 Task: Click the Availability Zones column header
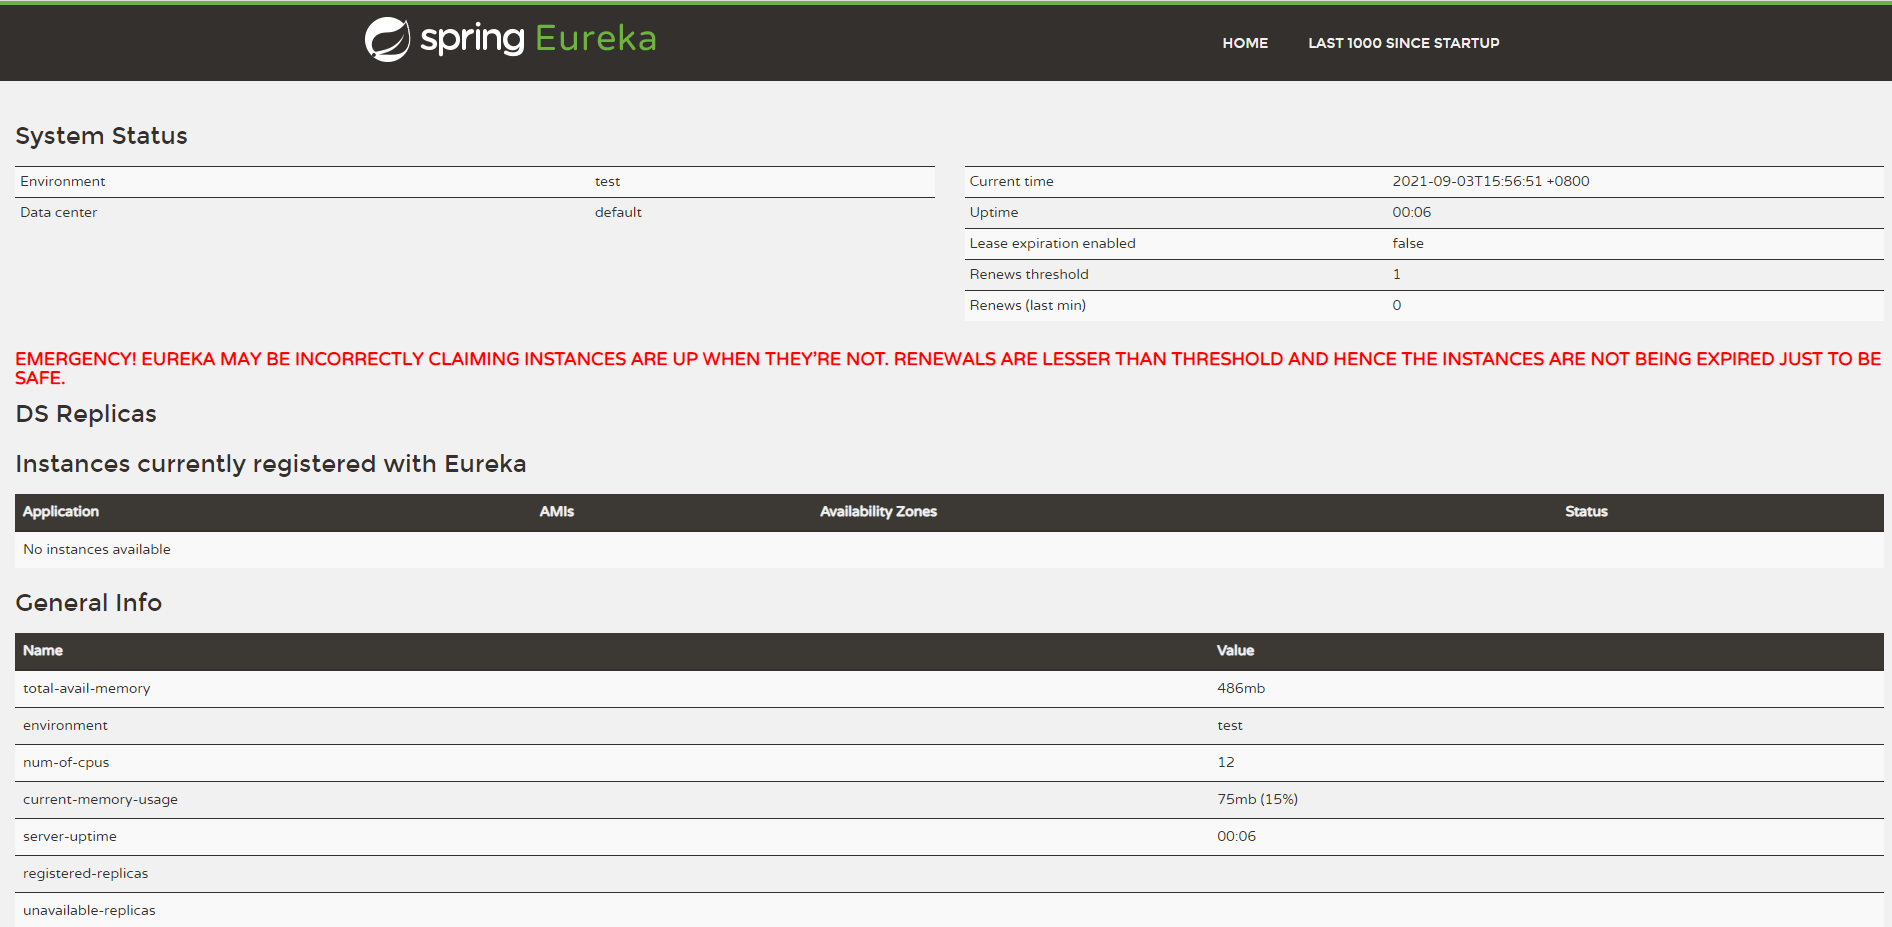click(x=878, y=511)
